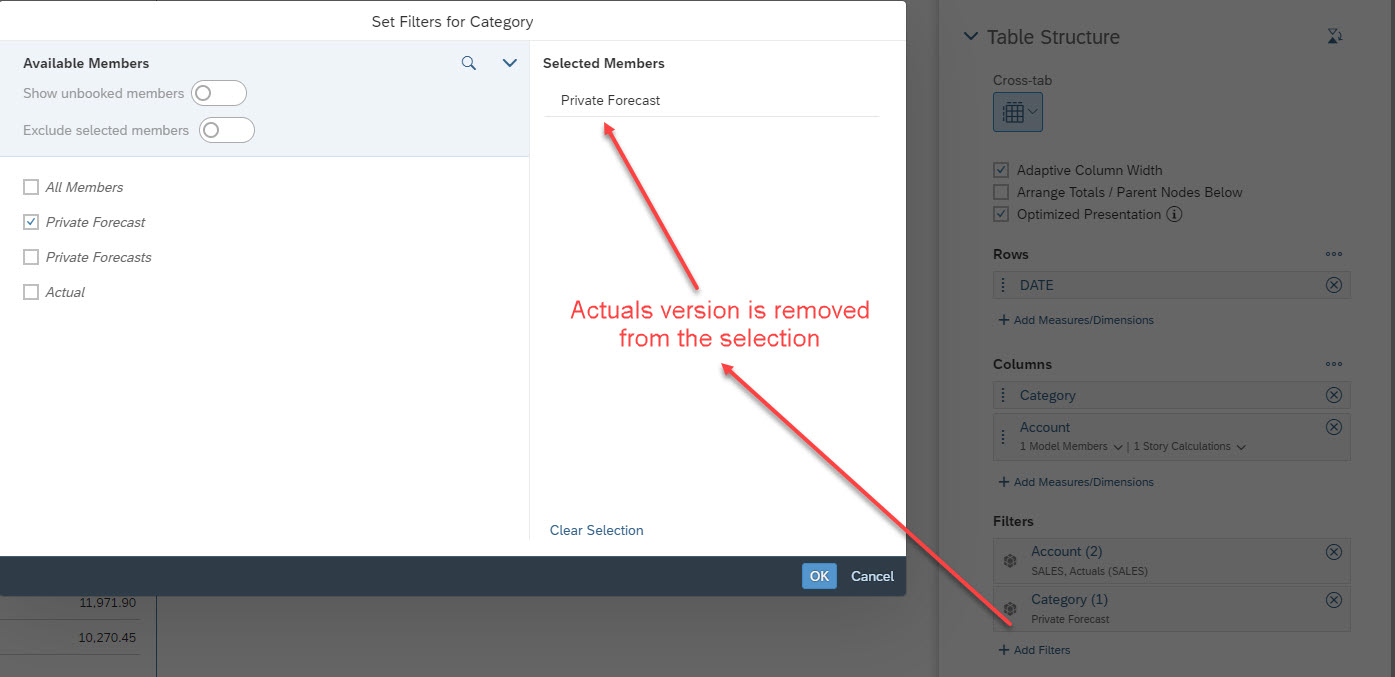Expand the Available Members options chevron

[509, 63]
